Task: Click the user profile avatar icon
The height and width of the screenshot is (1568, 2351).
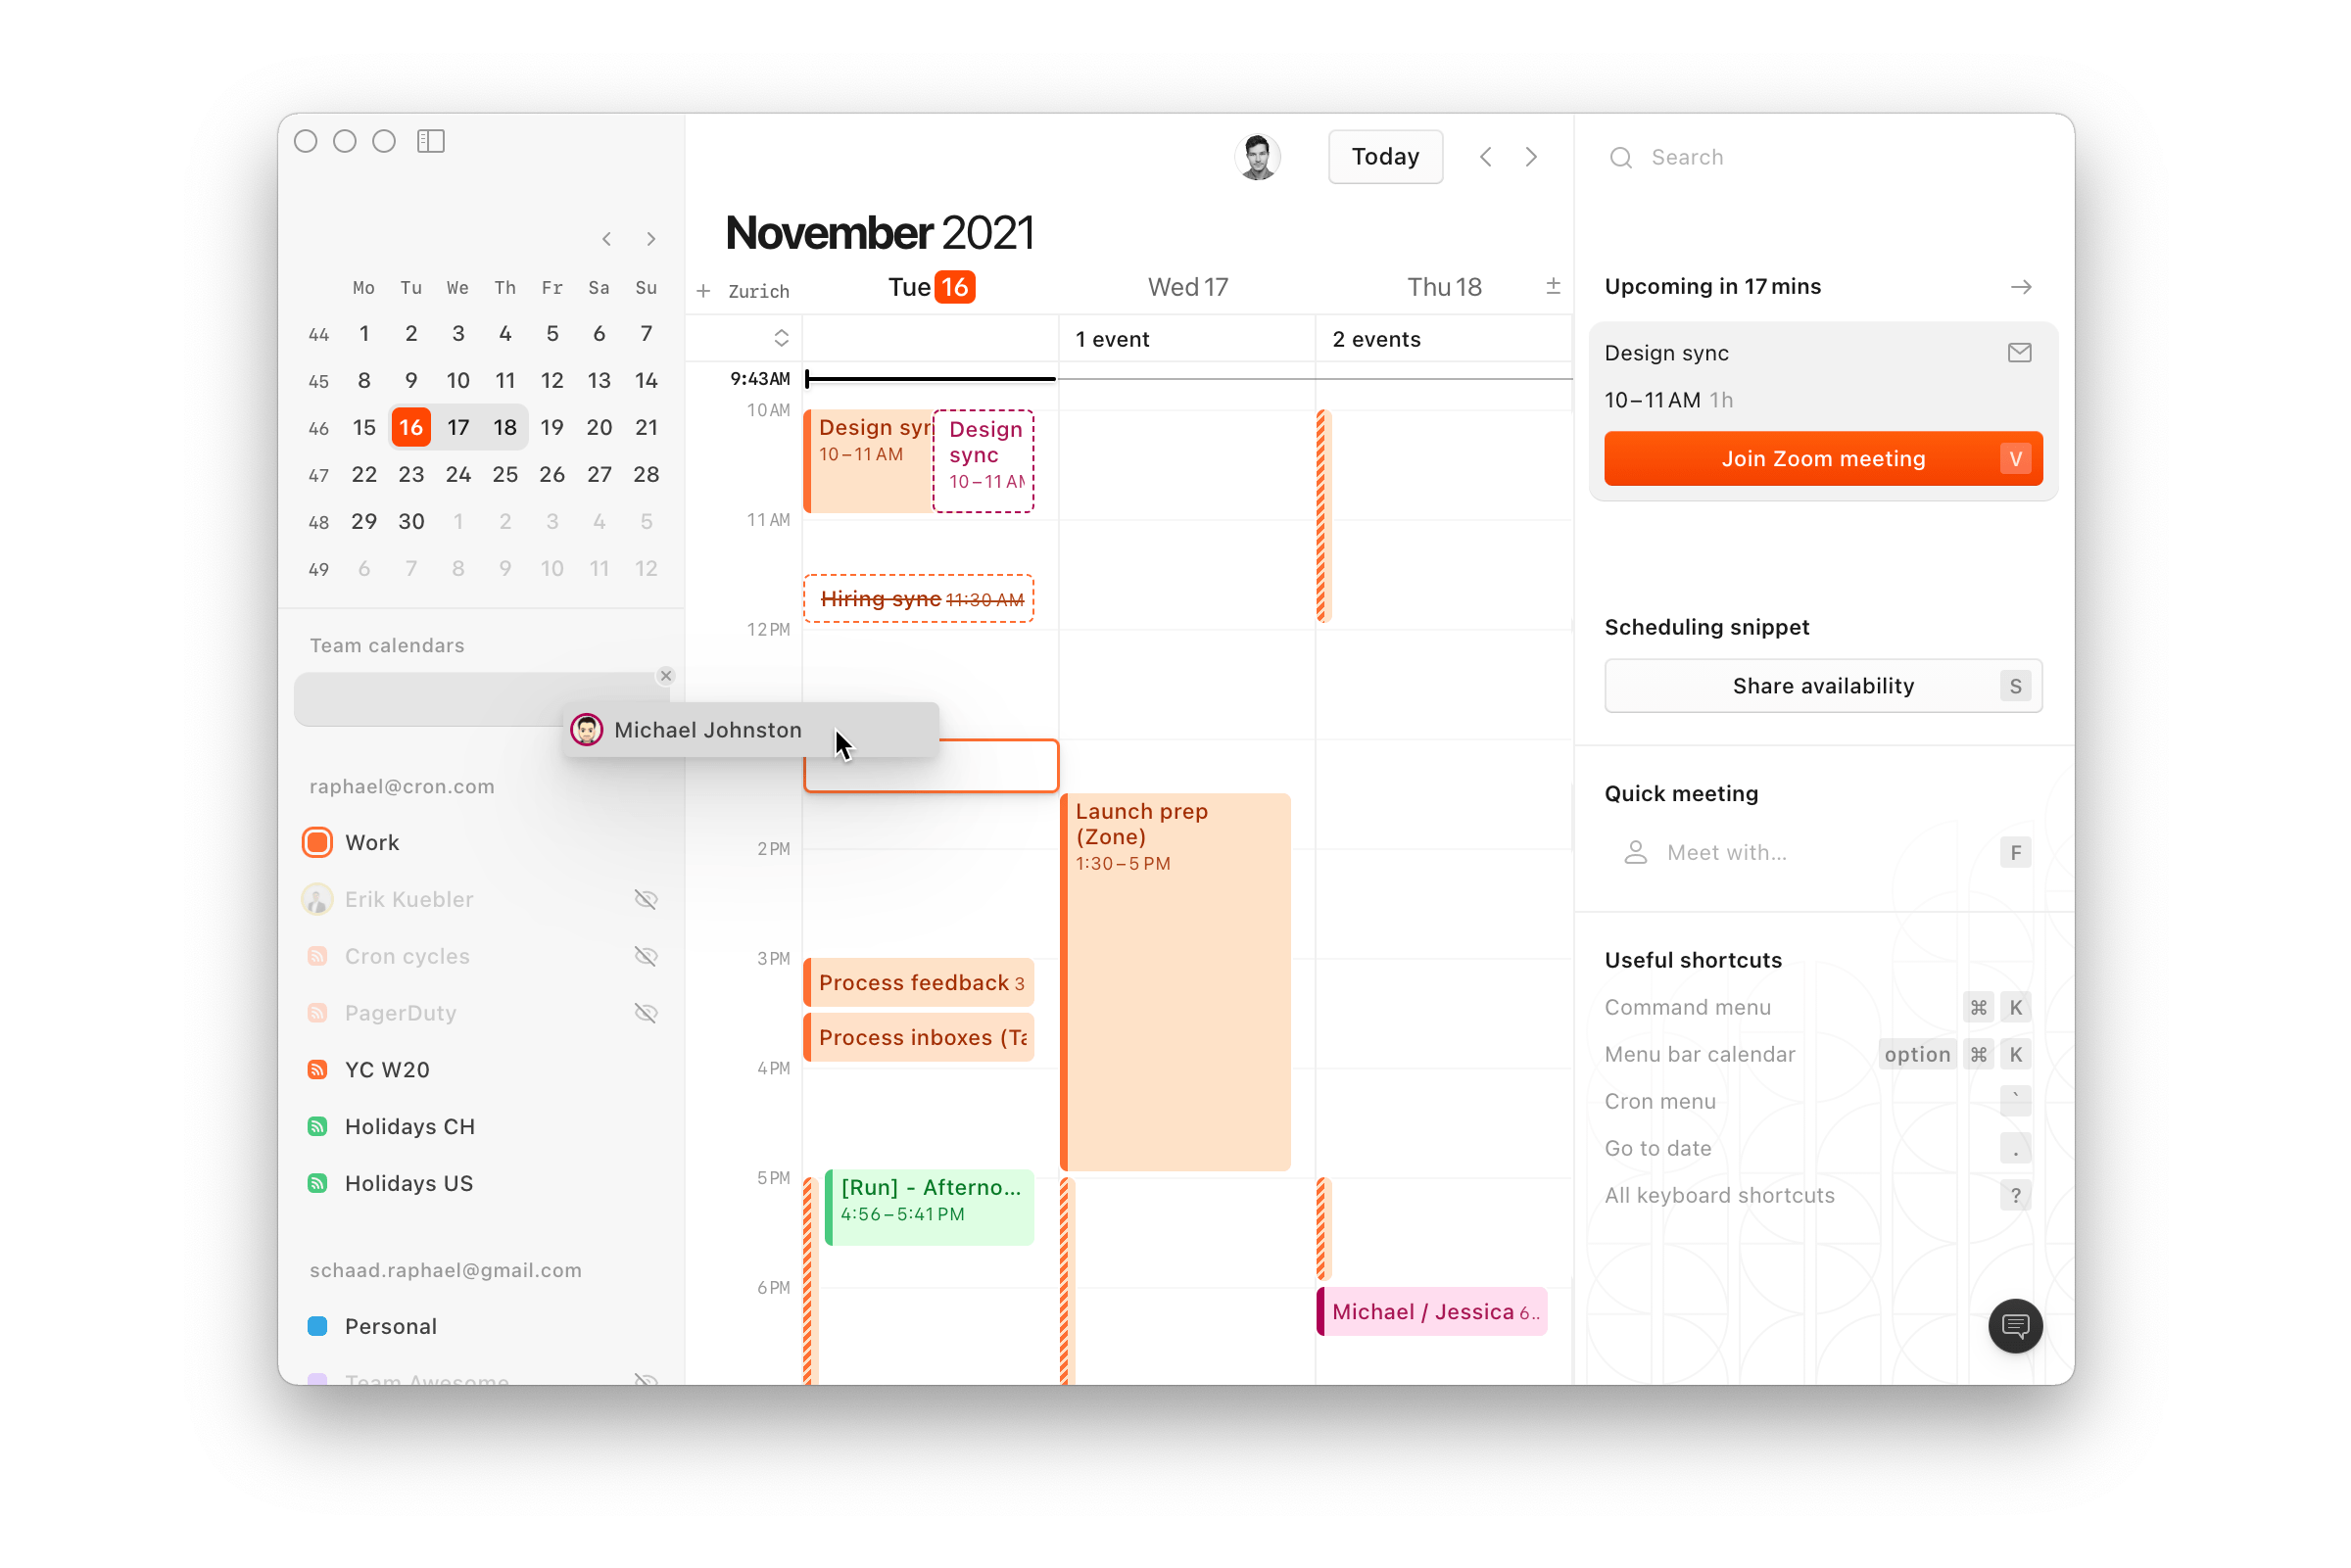Action: click(1259, 156)
